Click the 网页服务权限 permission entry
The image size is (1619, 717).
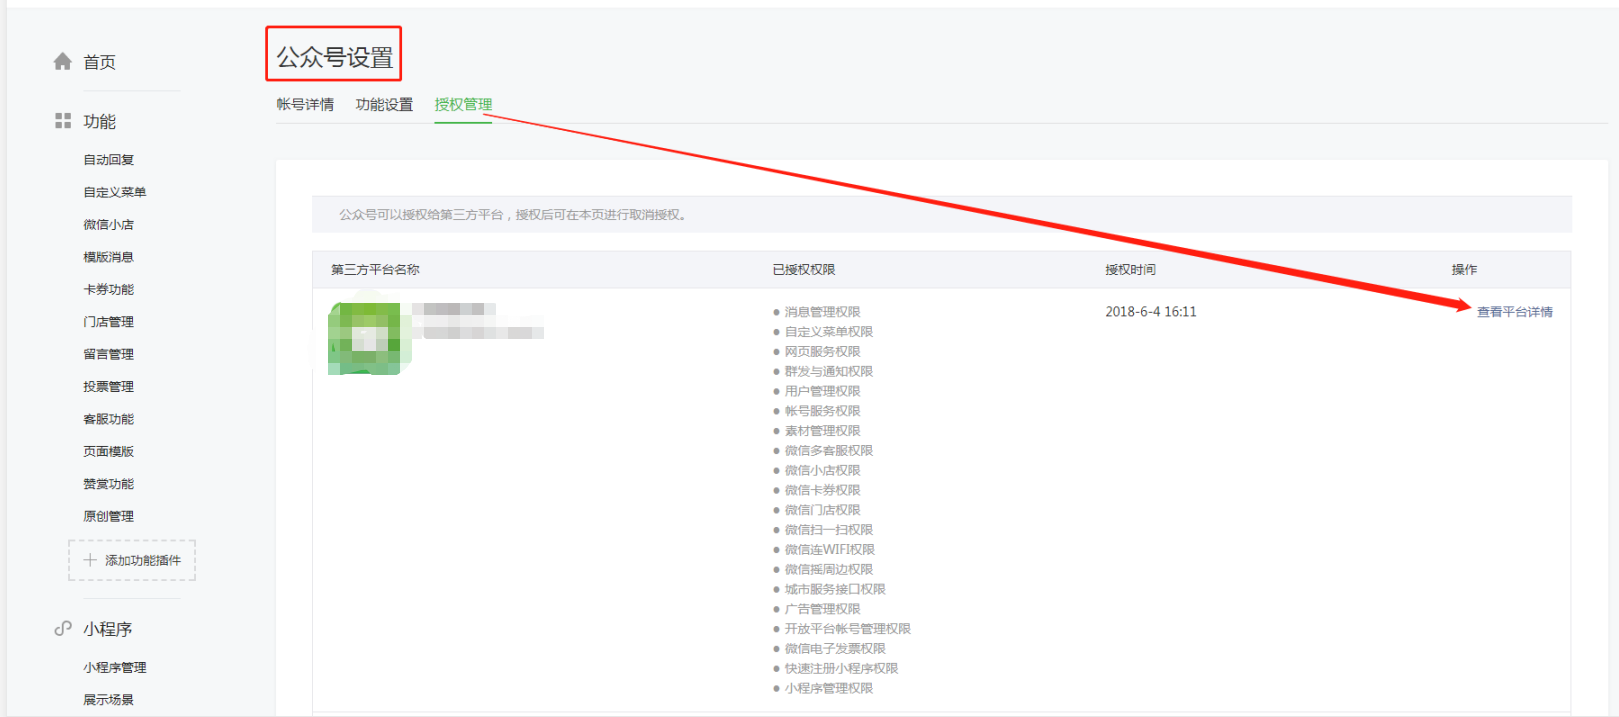pos(822,352)
